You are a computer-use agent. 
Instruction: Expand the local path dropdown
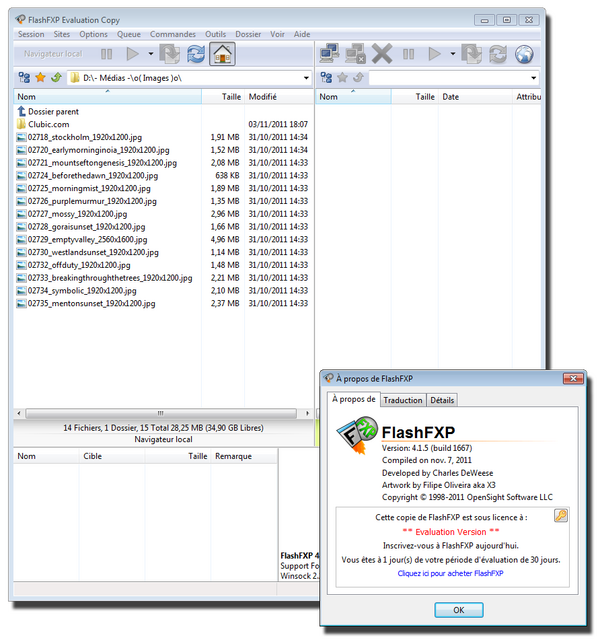pos(306,78)
